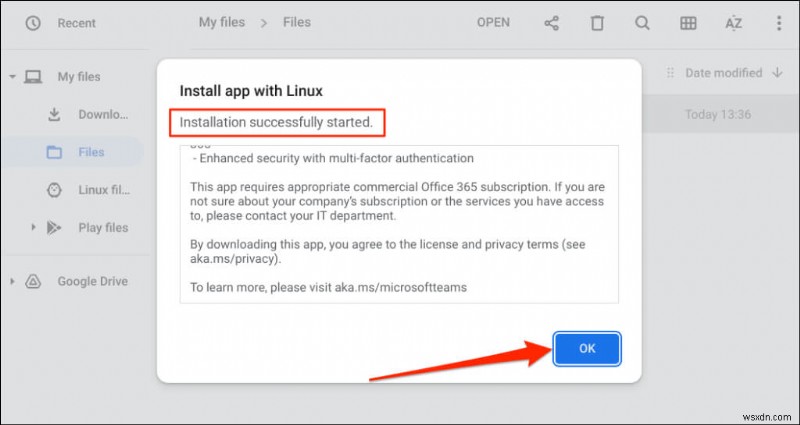Sort by Date modified column
Viewport: 800px width, 425px height.
click(723, 73)
